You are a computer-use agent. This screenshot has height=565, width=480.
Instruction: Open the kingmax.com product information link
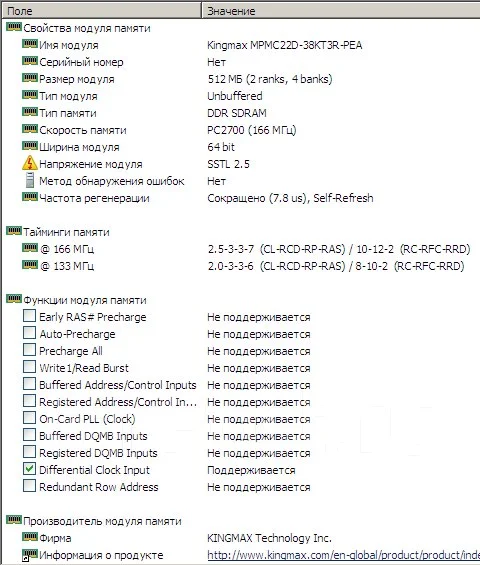[x=343, y=555]
